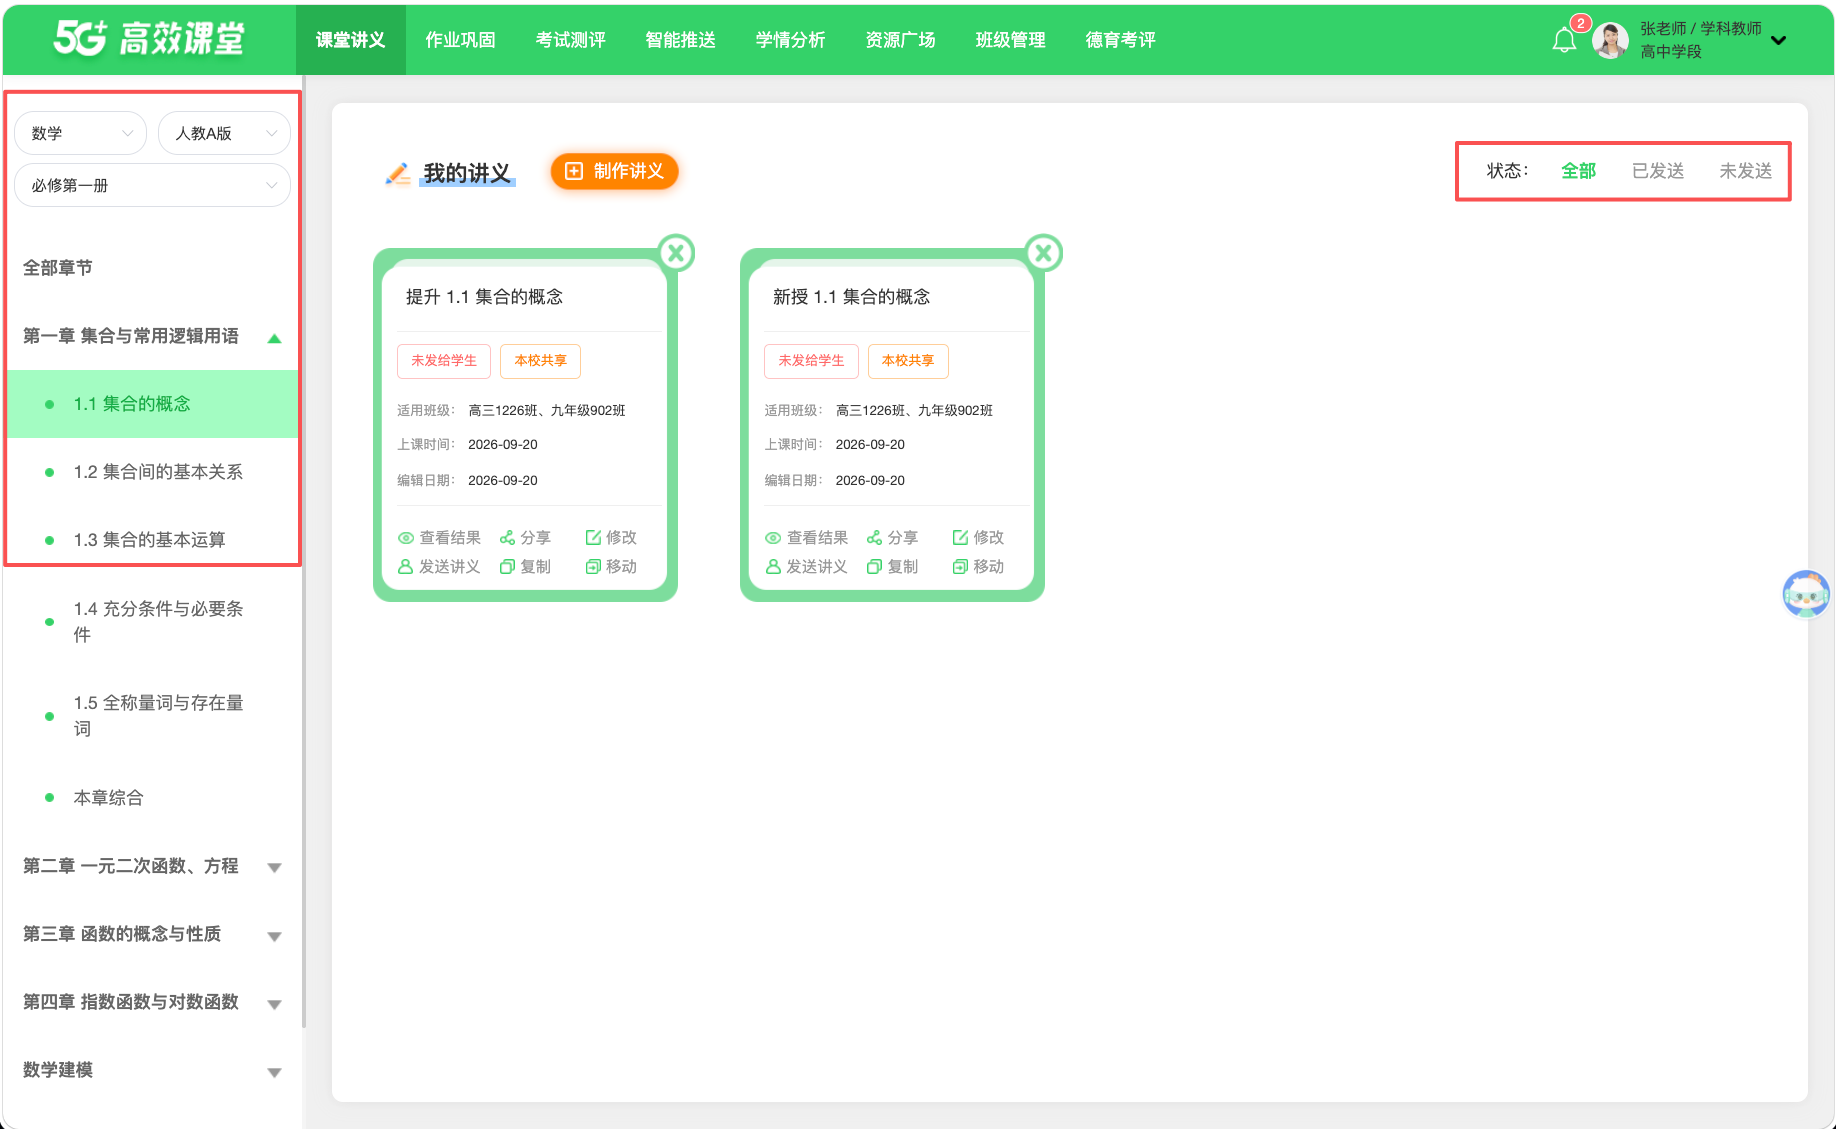This screenshot has width=1836, height=1129.
Task: Open the user account dropdown arrow
Action: pyautogui.click(x=1779, y=40)
